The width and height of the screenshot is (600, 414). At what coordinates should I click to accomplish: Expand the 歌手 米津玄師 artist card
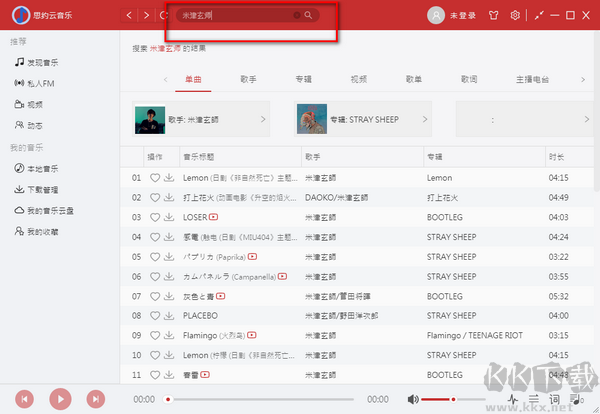pos(263,119)
